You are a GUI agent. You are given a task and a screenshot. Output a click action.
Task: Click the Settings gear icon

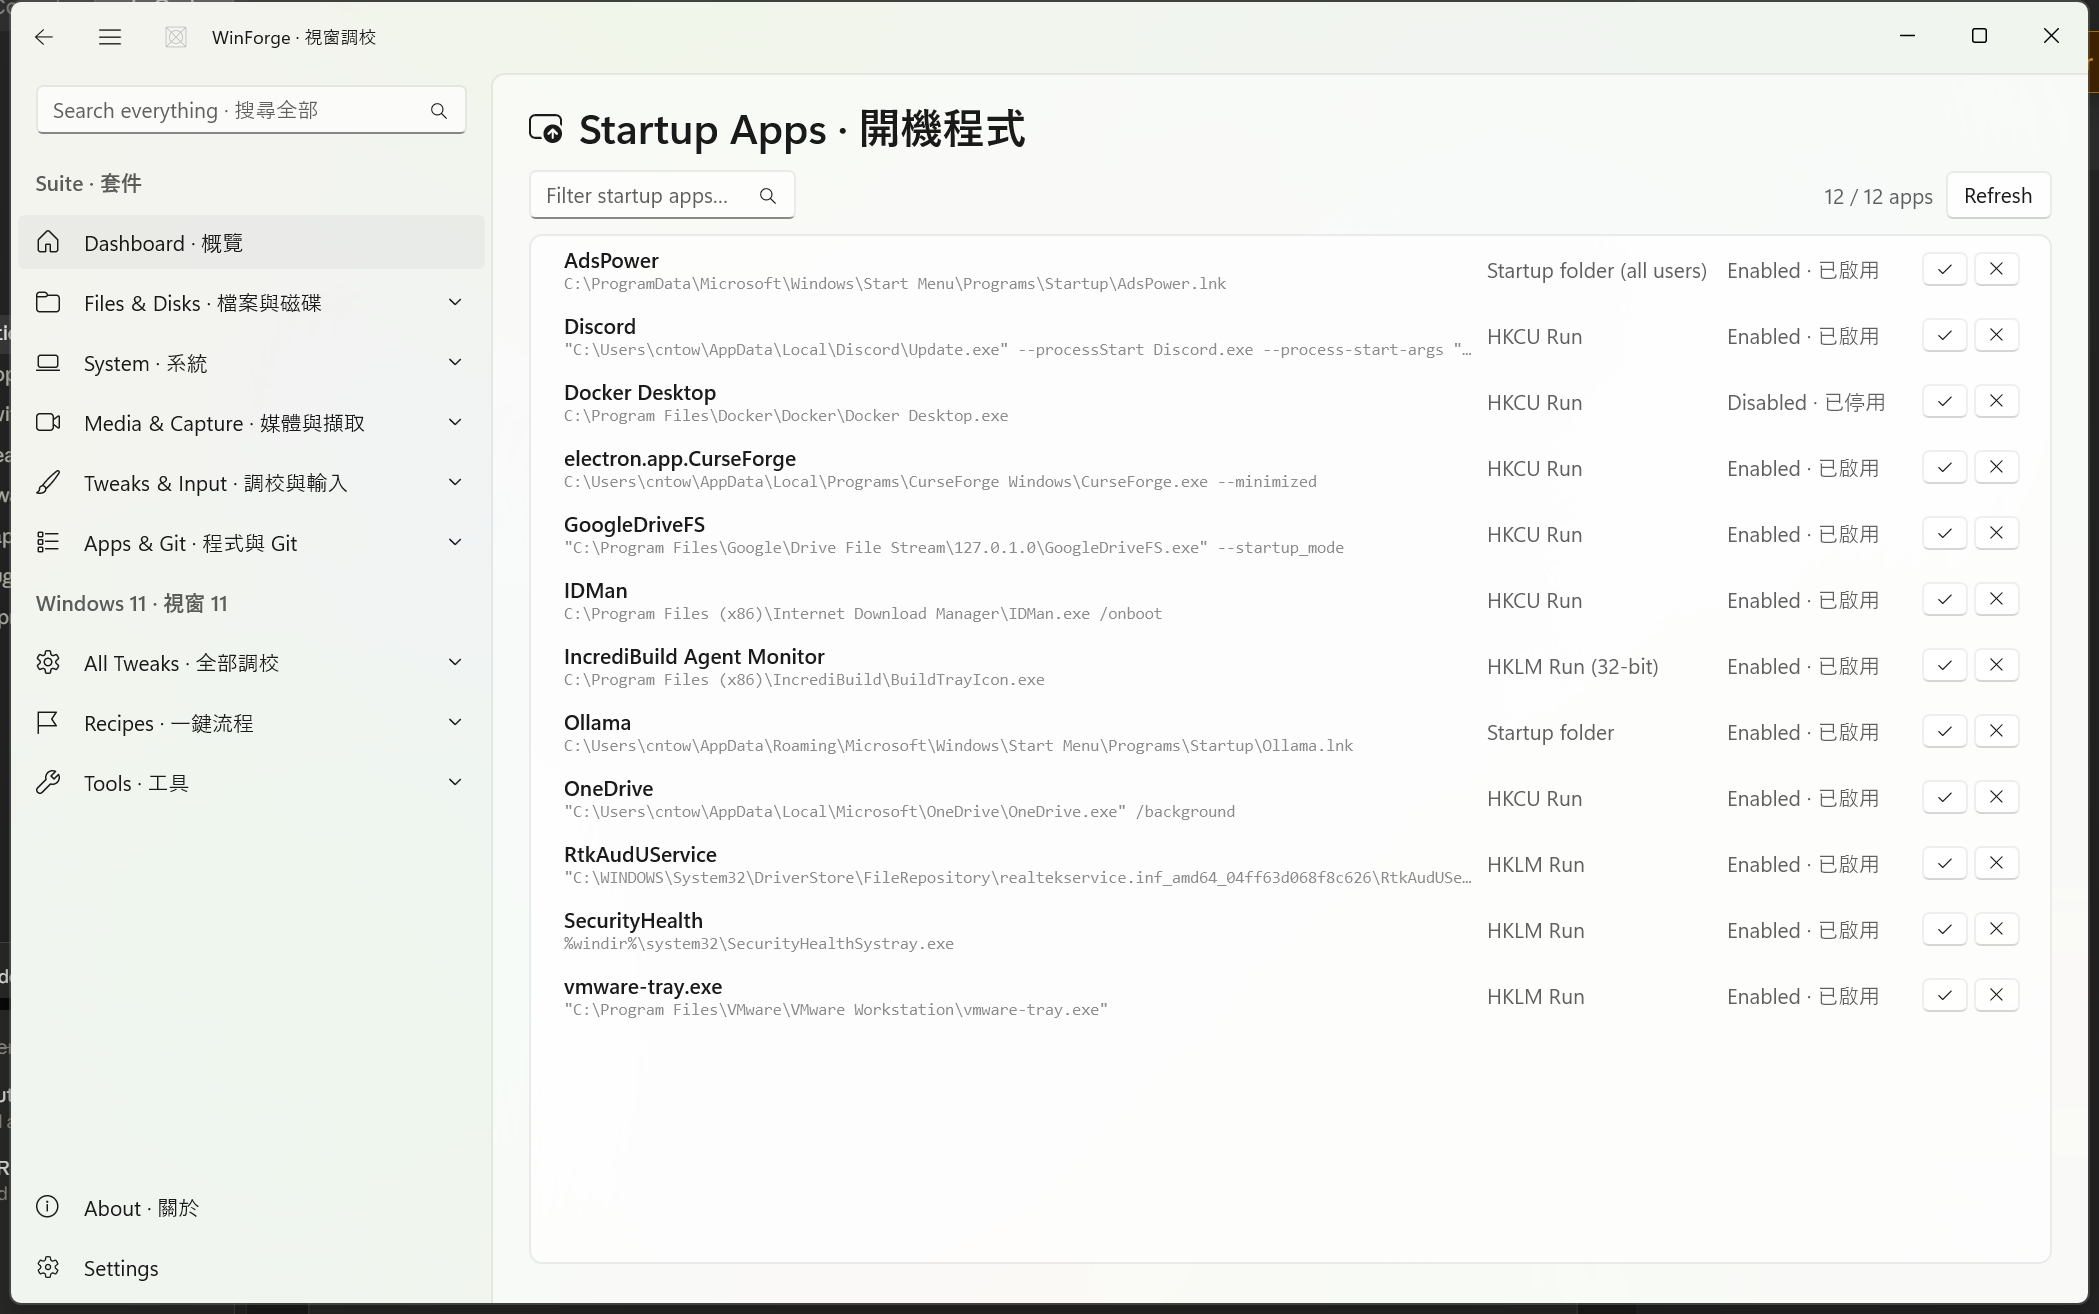48,1267
